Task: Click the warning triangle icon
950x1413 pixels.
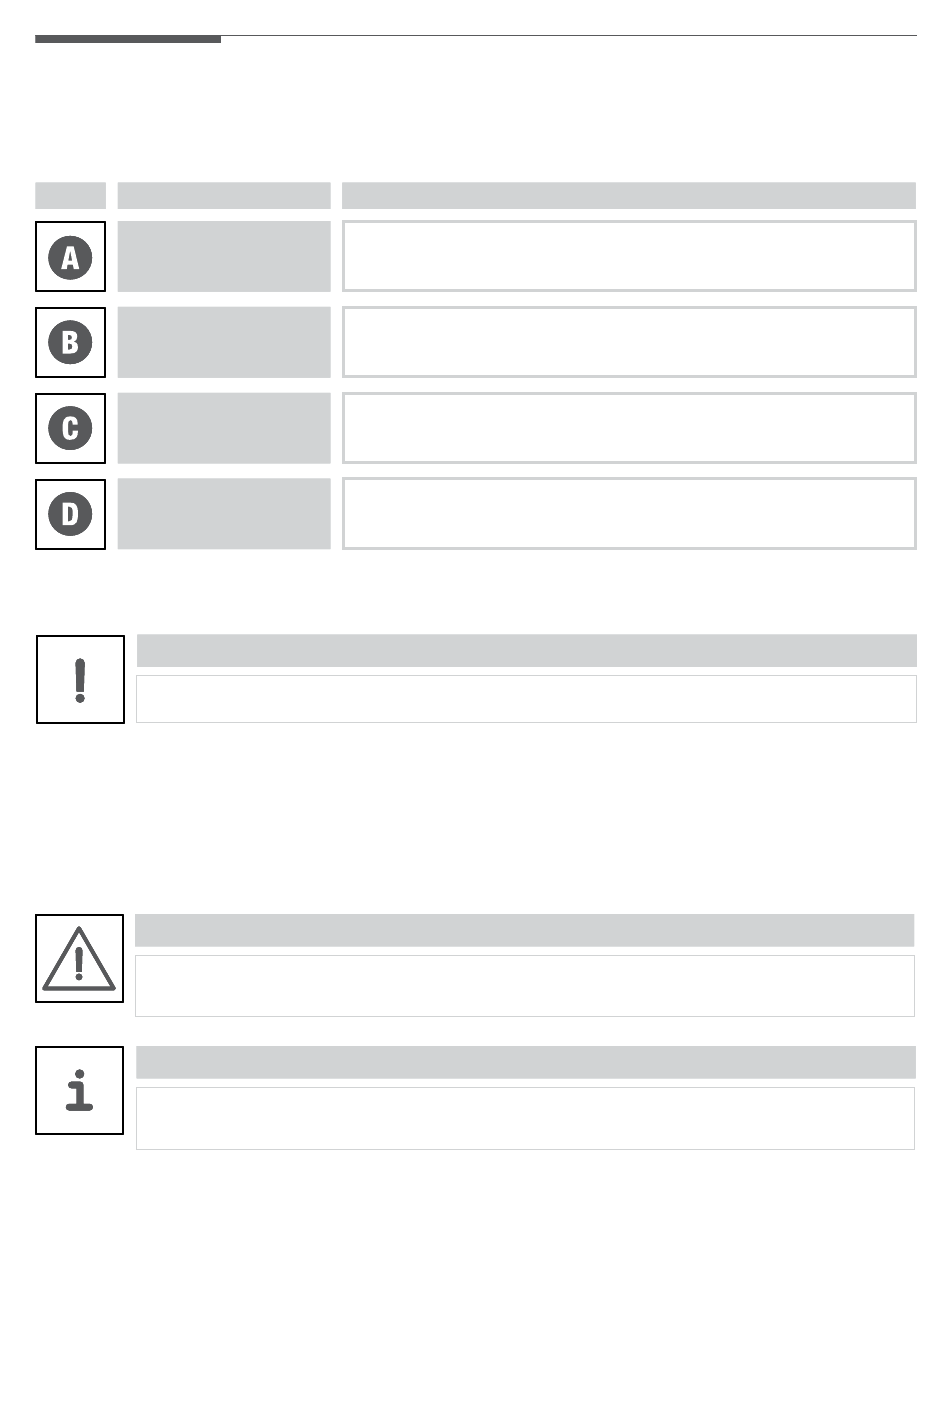Action: [x=79, y=958]
